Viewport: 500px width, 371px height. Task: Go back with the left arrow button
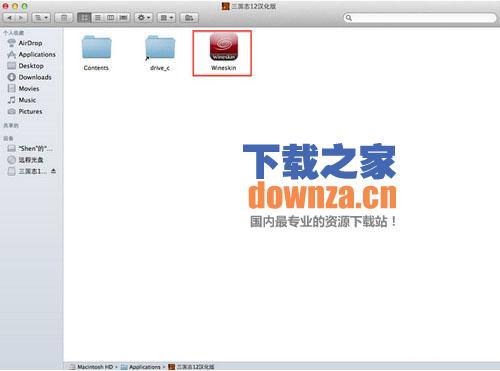pyautogui.click(x=9, y=17)
